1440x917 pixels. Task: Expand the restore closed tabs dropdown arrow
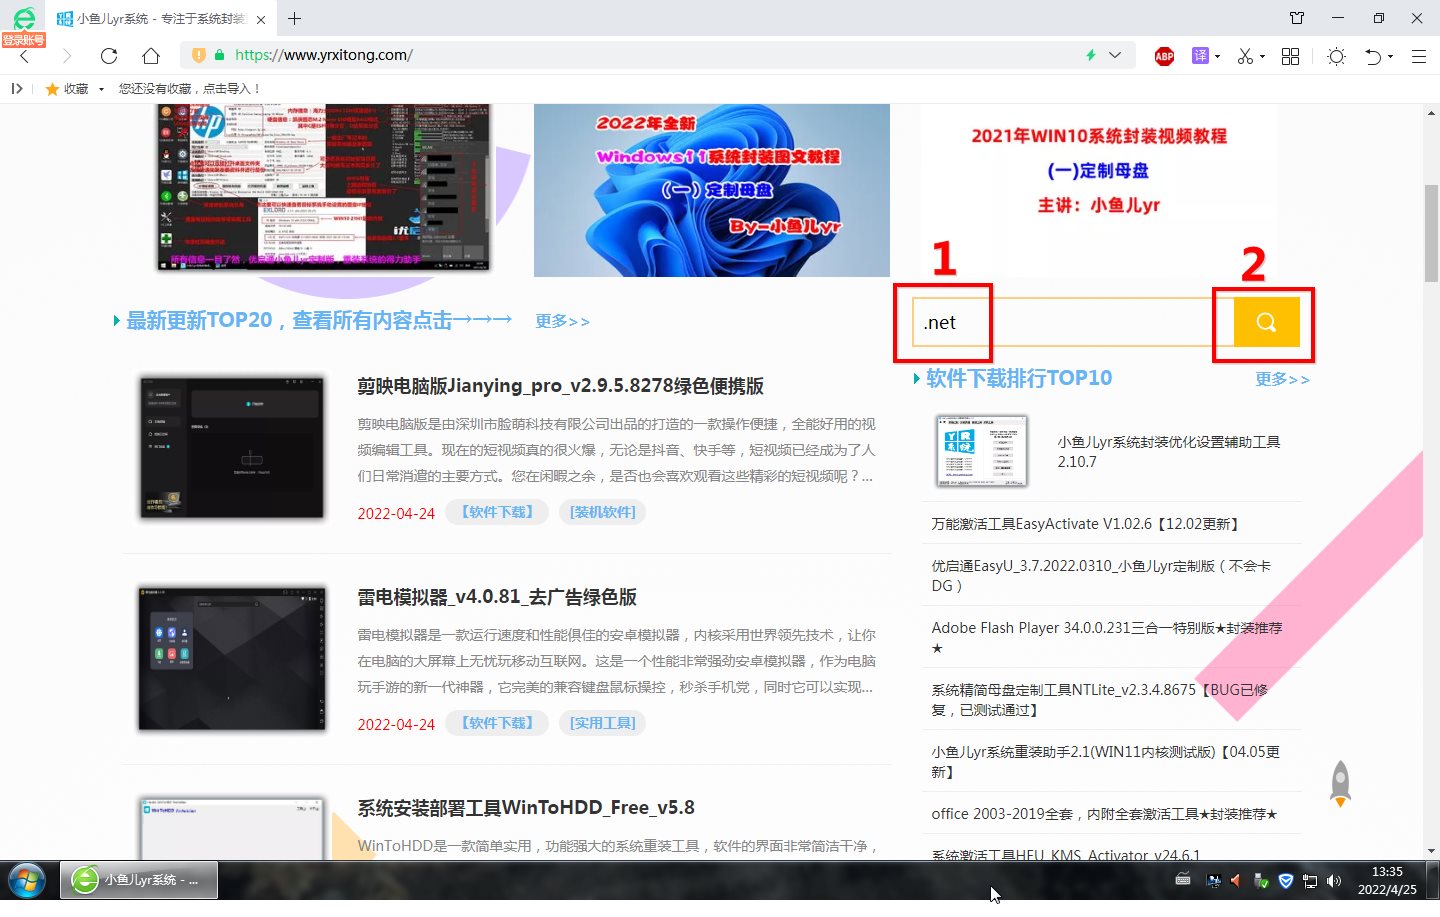tap(1390, 57)
